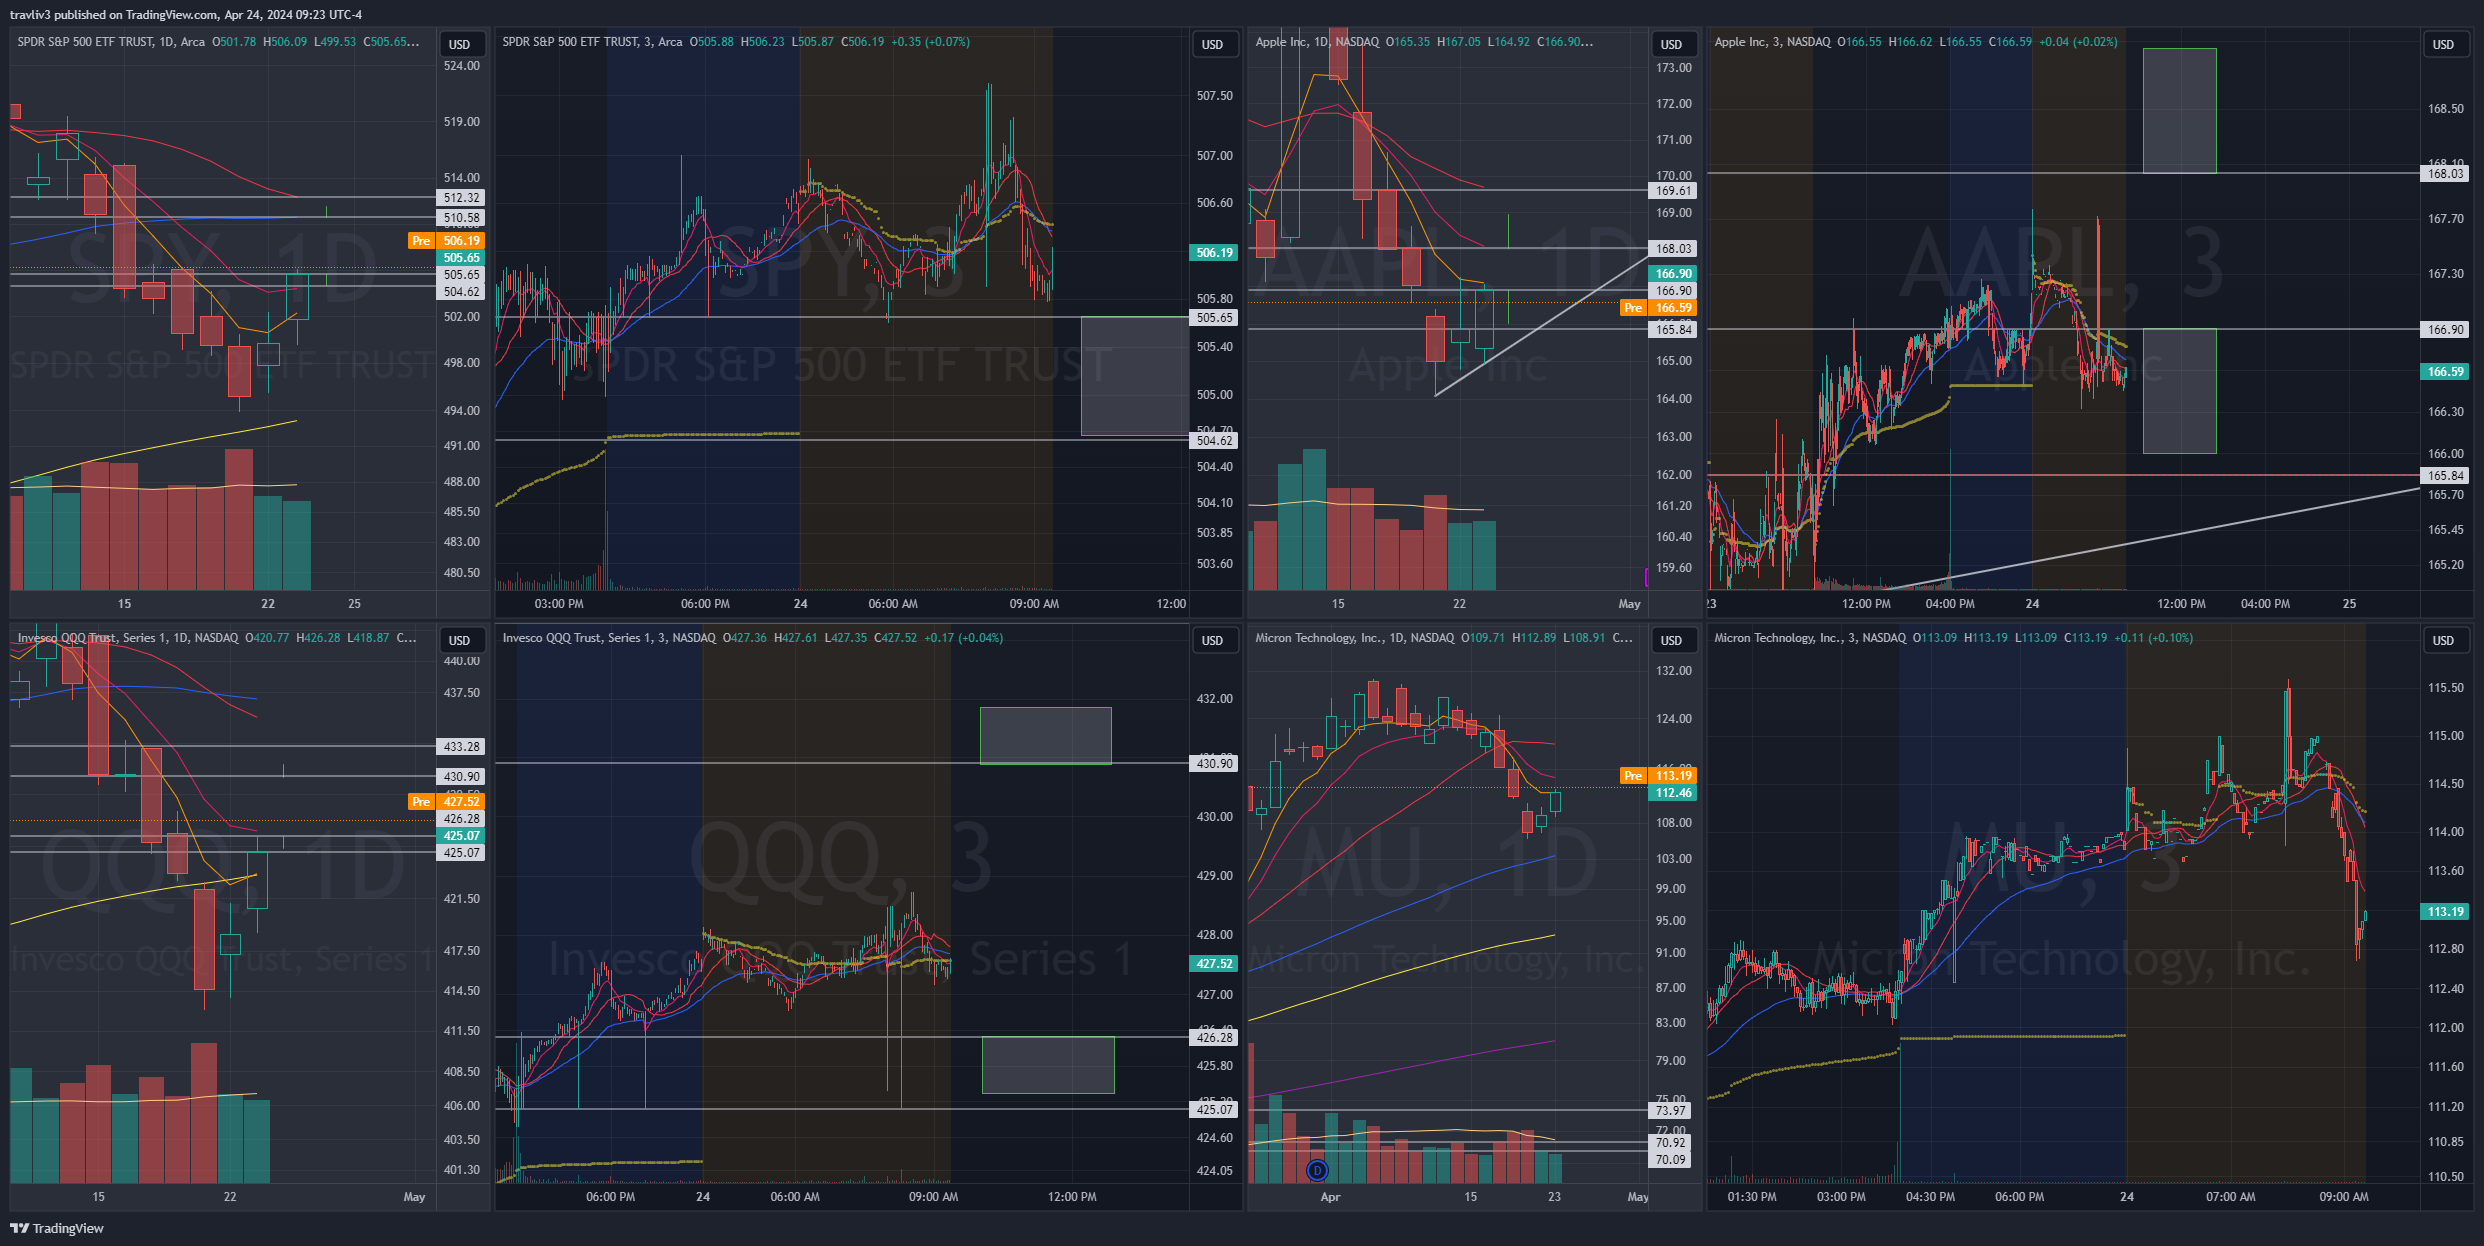2484x1246 pixels.
Task: Click the green 427.52 price label on QQQ 3-minute
Action: coord(1214,964)
